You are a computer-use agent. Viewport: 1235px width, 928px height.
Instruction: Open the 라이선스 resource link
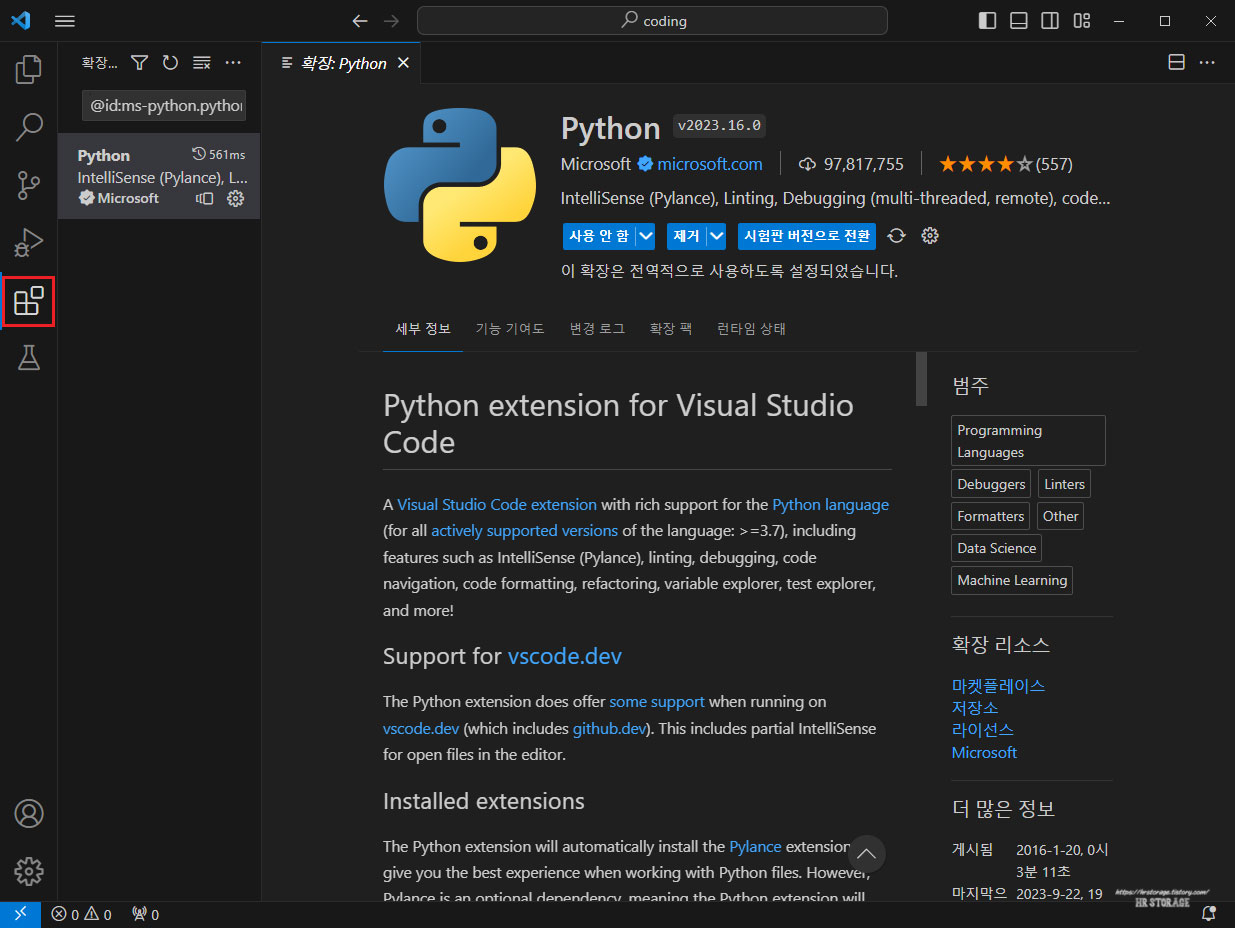pyautogui.click(x=983, y=729)
